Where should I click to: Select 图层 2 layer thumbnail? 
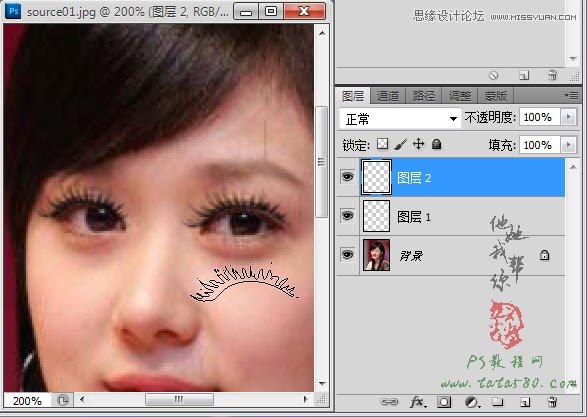tap(376, 177)
